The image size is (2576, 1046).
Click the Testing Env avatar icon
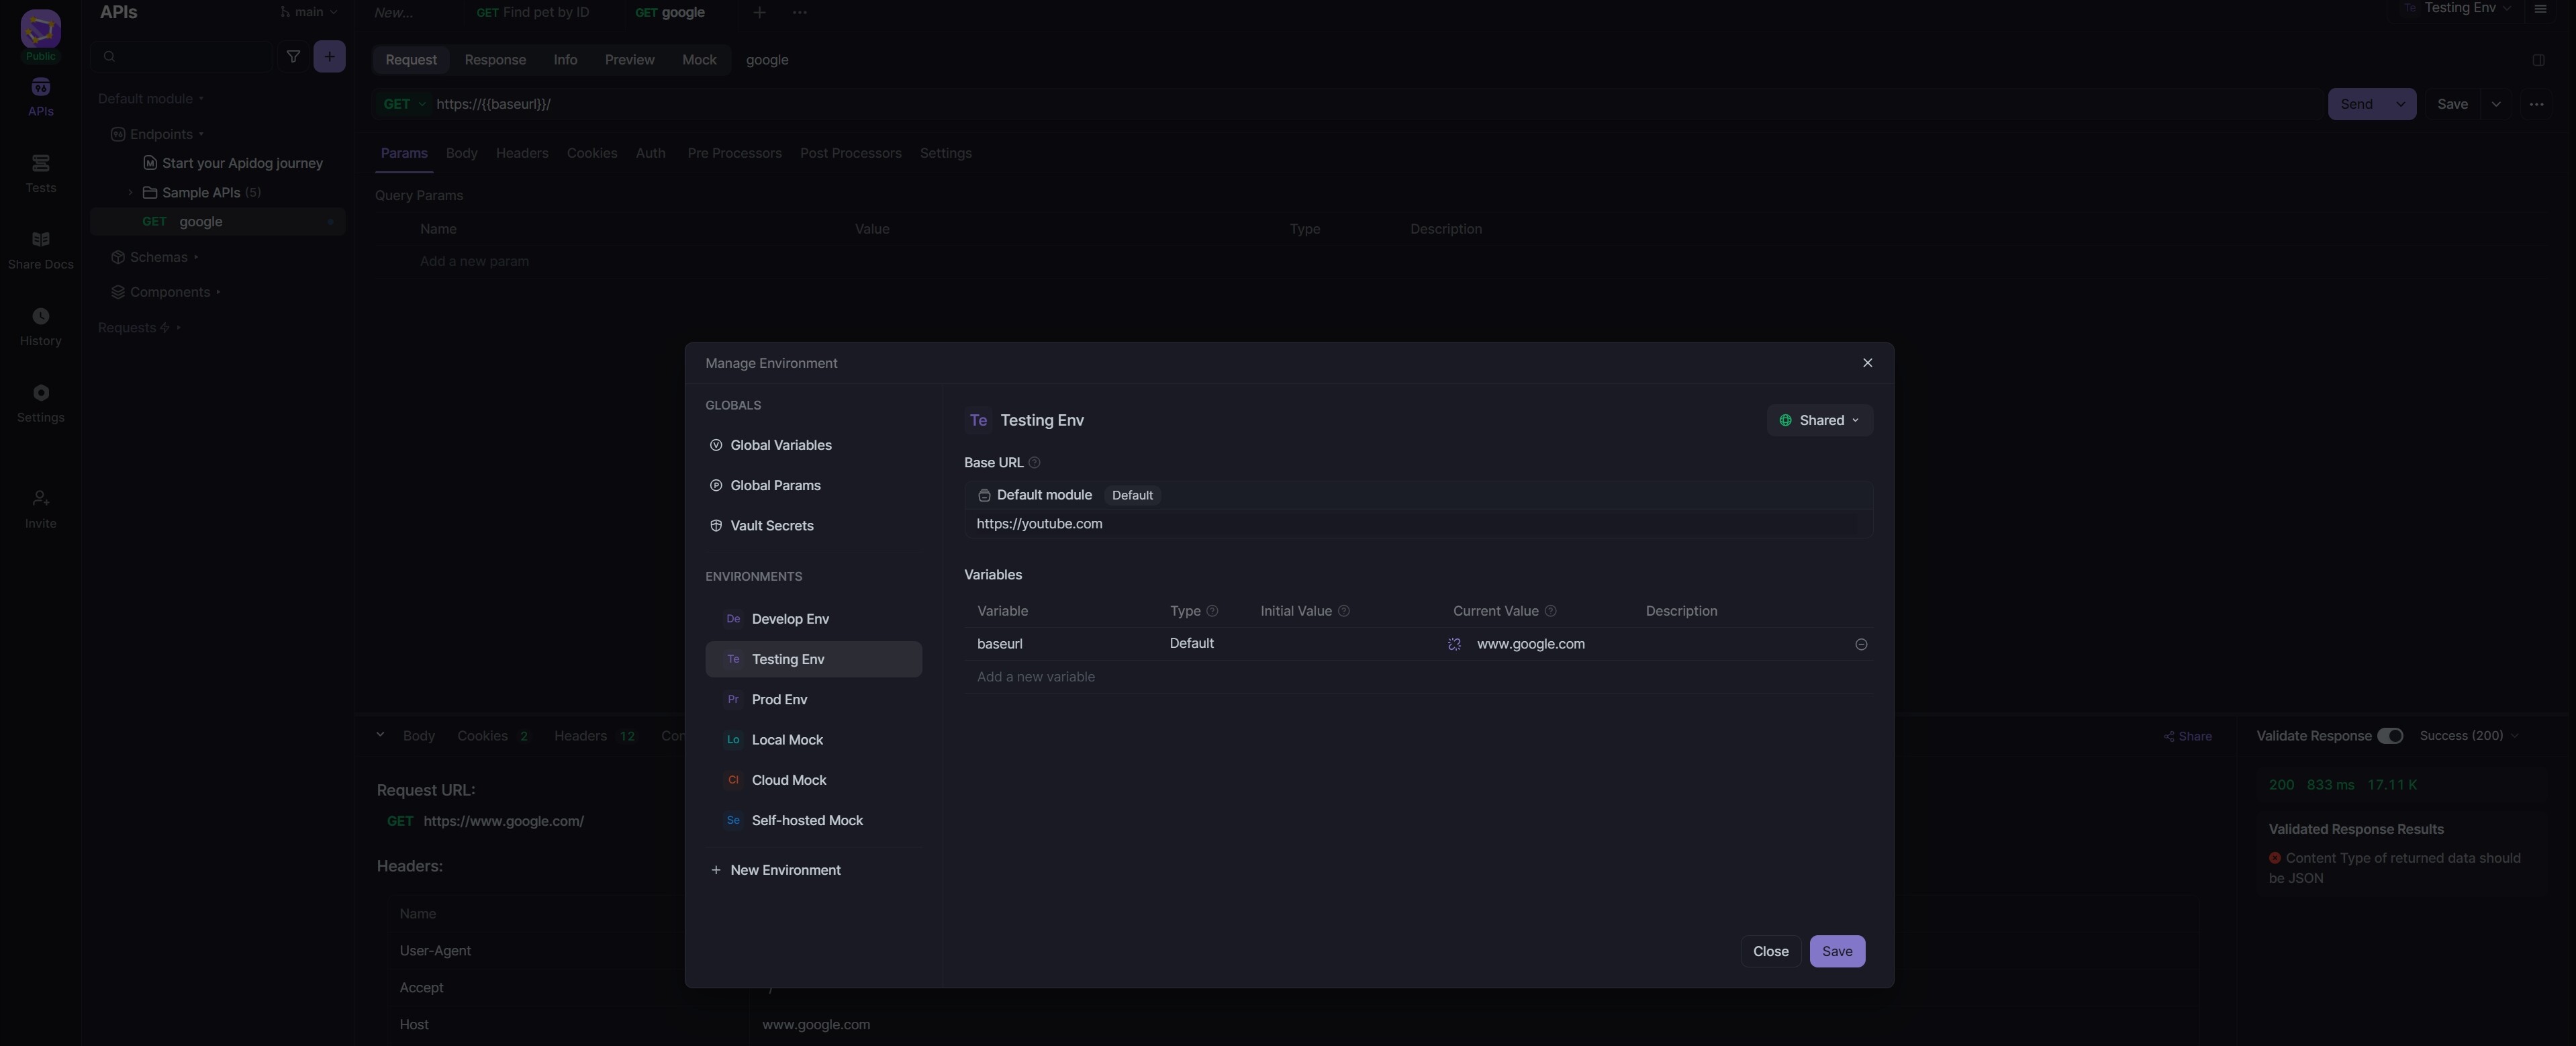pyautogui.click(x=978, y=421)
